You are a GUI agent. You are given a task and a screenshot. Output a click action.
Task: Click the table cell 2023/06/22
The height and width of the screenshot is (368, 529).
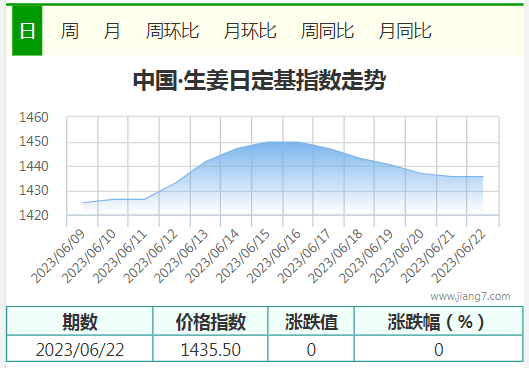coord(80,349)
